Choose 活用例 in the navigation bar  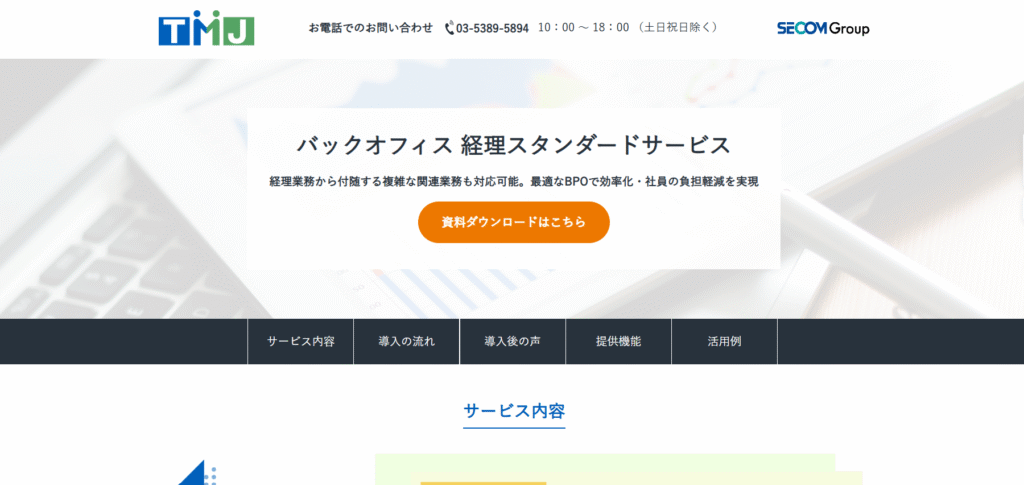tap(724, 341)
